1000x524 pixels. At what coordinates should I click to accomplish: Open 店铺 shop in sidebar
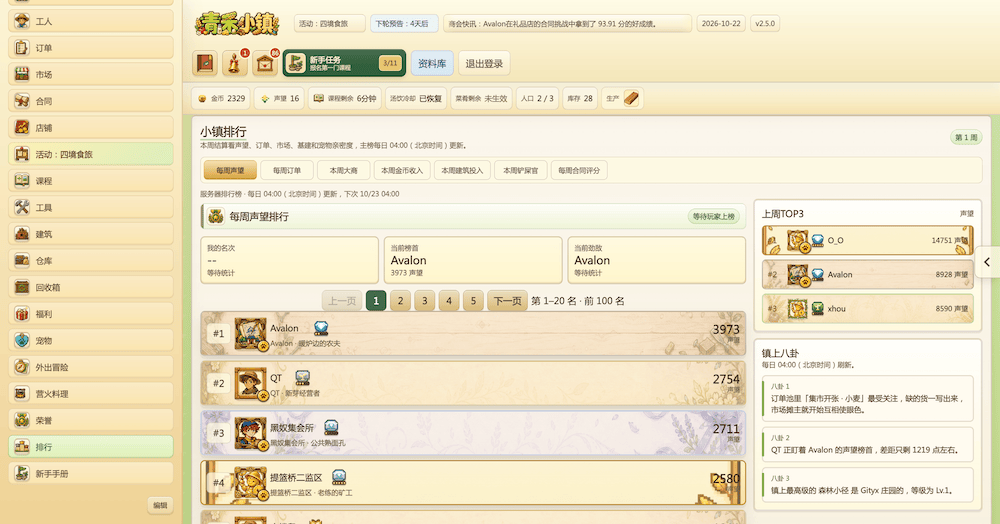pos(91,127)
